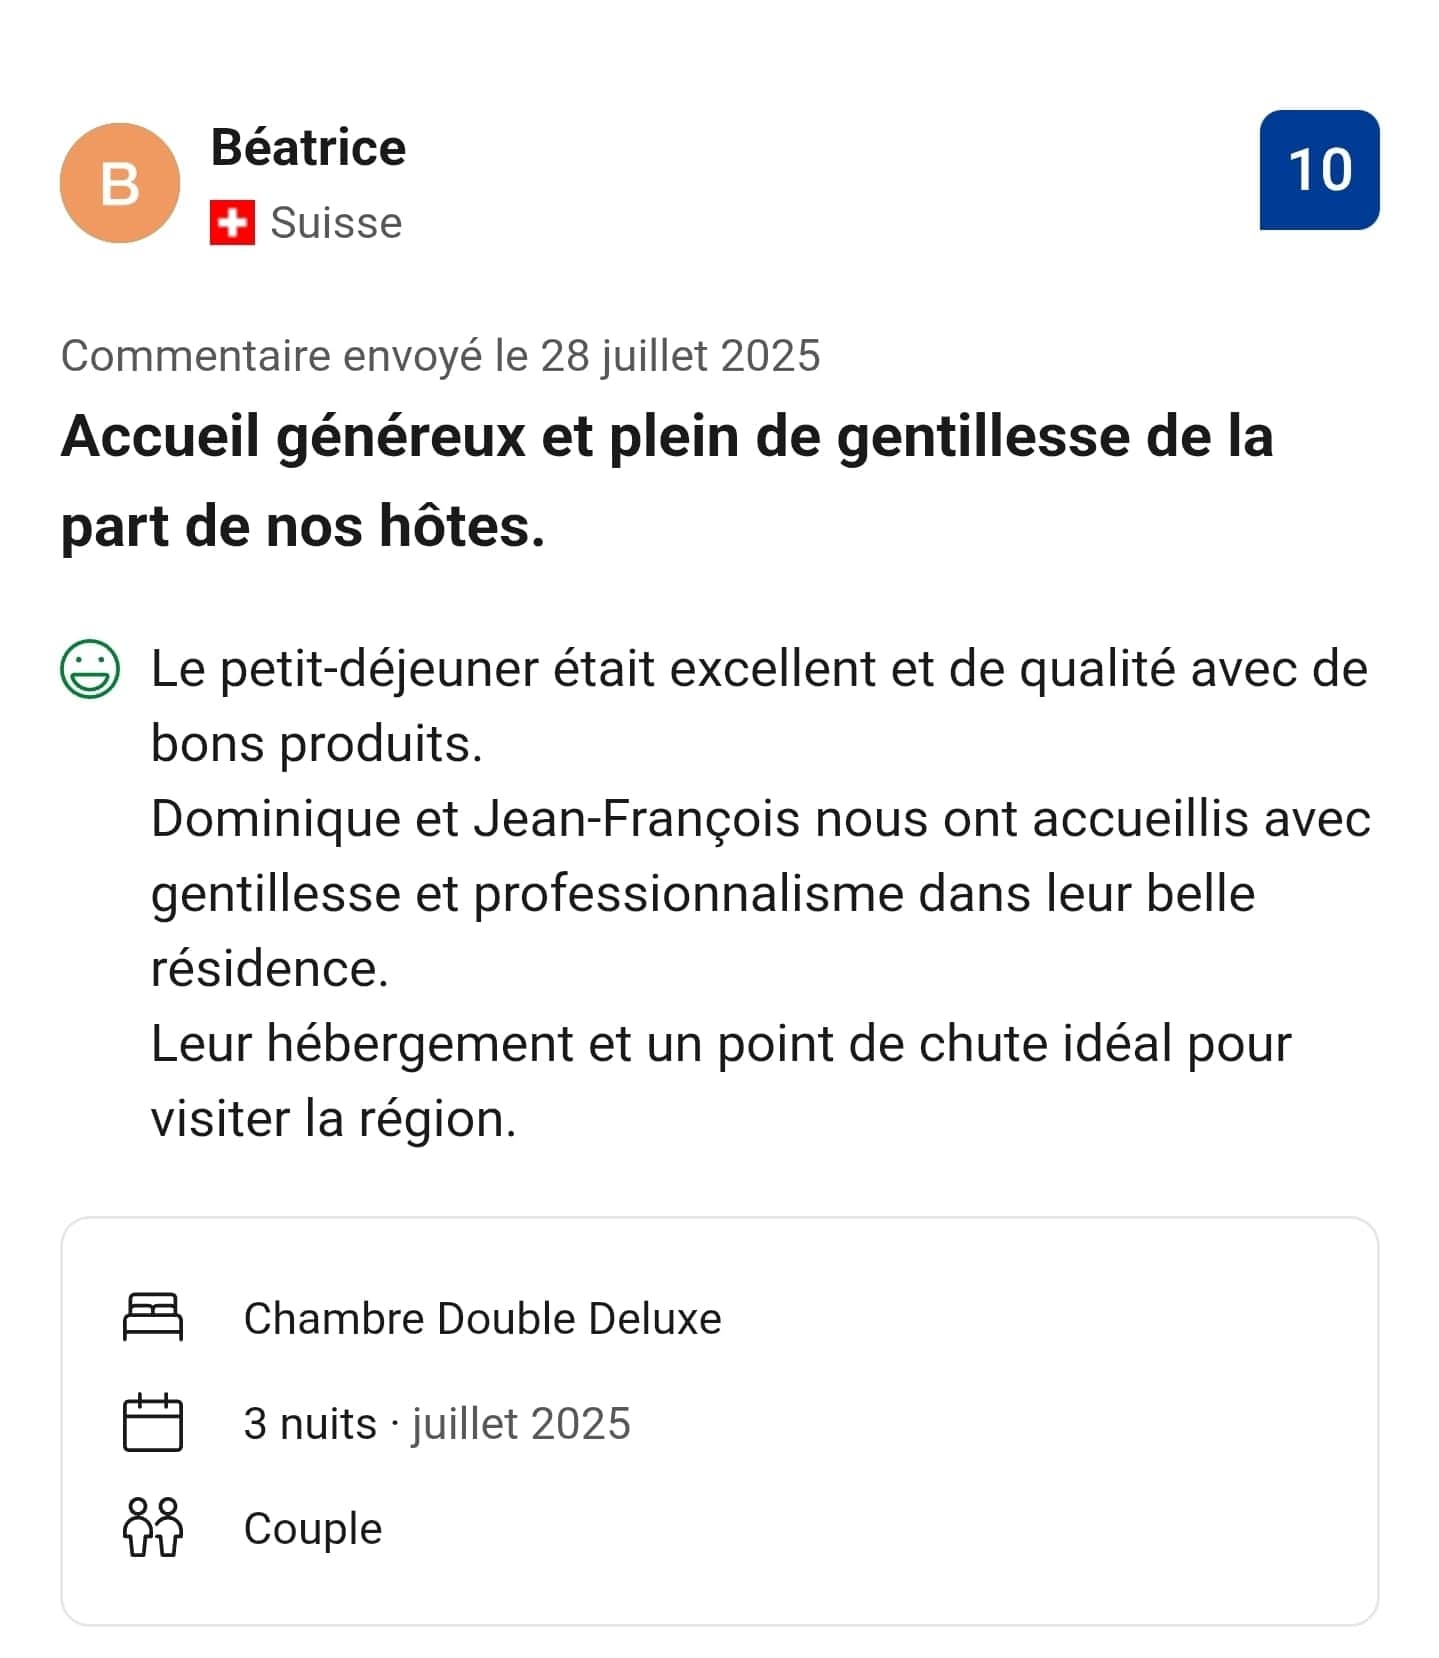Click the blue 10 score badge
This screenshot has height=1658, width=1439.
pyautogui.click(x=1318, y=170)
